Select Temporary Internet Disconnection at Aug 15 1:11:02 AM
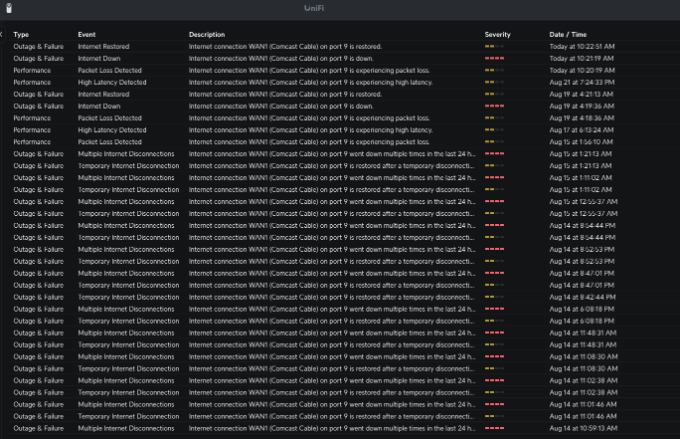Screen dimensions: 680x439 [x=128, y=190]
